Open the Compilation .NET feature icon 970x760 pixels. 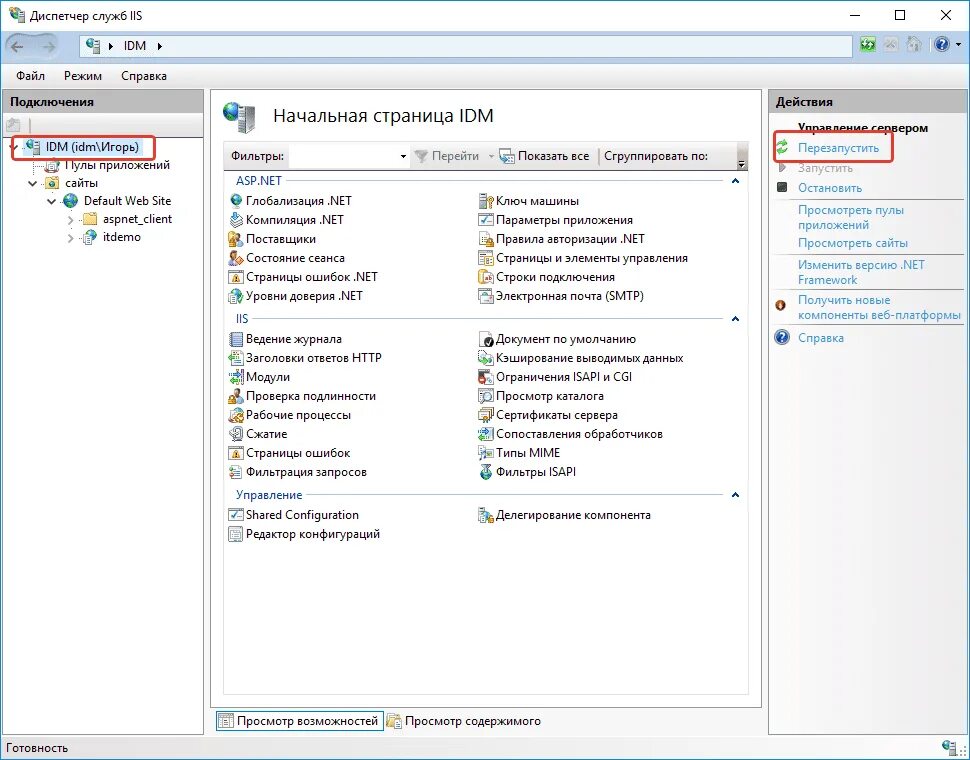click(236, 220)
